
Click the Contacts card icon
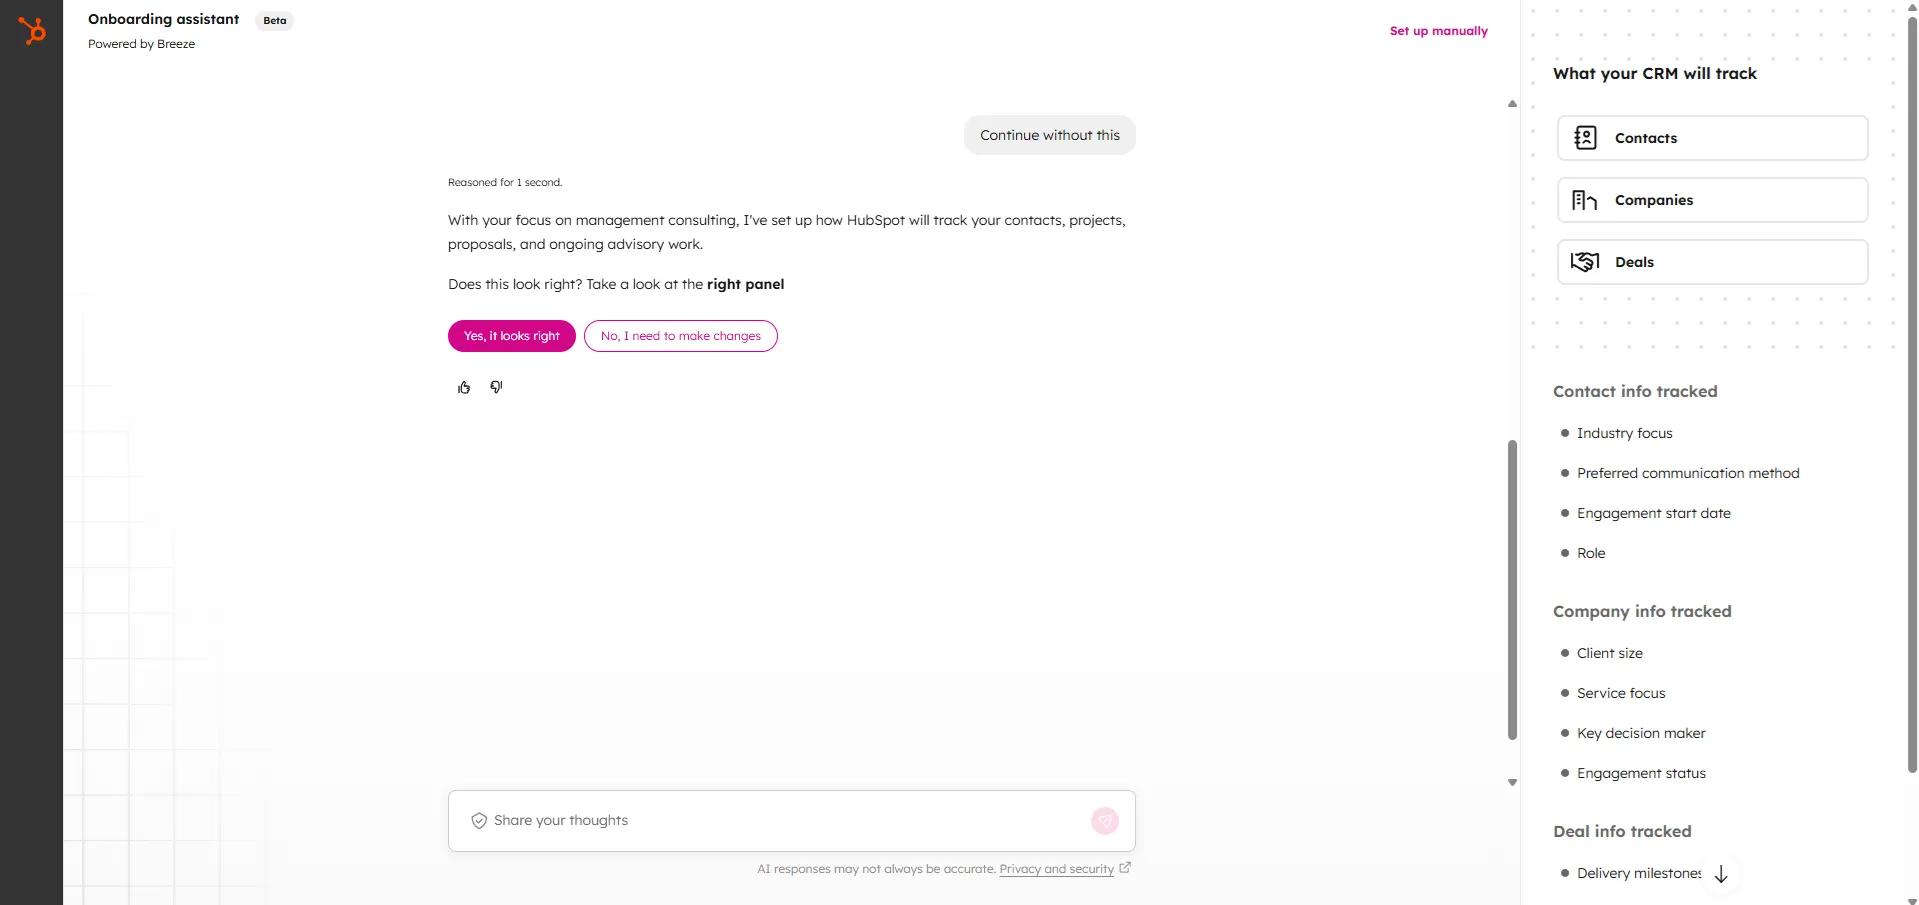point(1585,137)
